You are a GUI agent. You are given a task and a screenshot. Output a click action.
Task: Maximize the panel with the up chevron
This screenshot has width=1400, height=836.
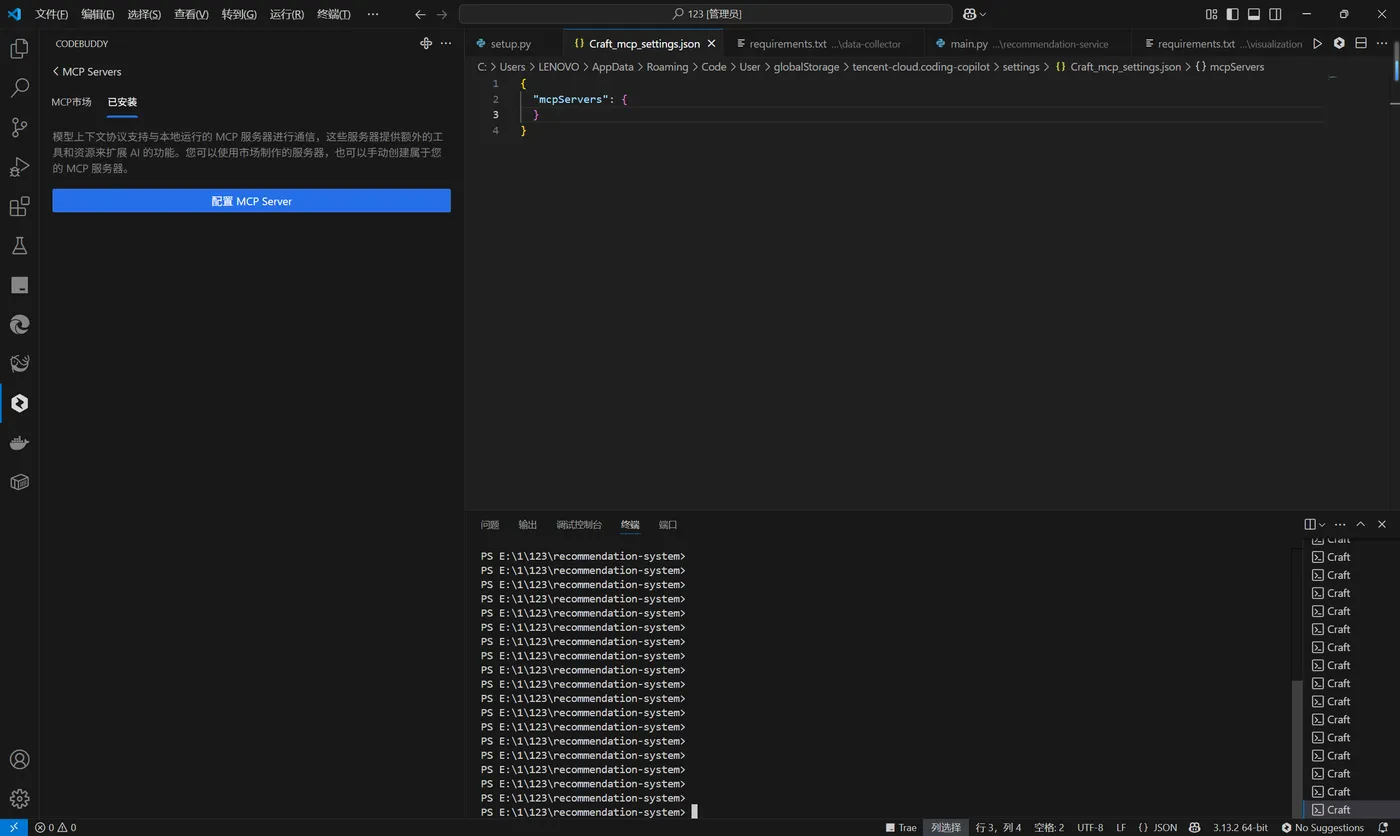pos(1360,524)
